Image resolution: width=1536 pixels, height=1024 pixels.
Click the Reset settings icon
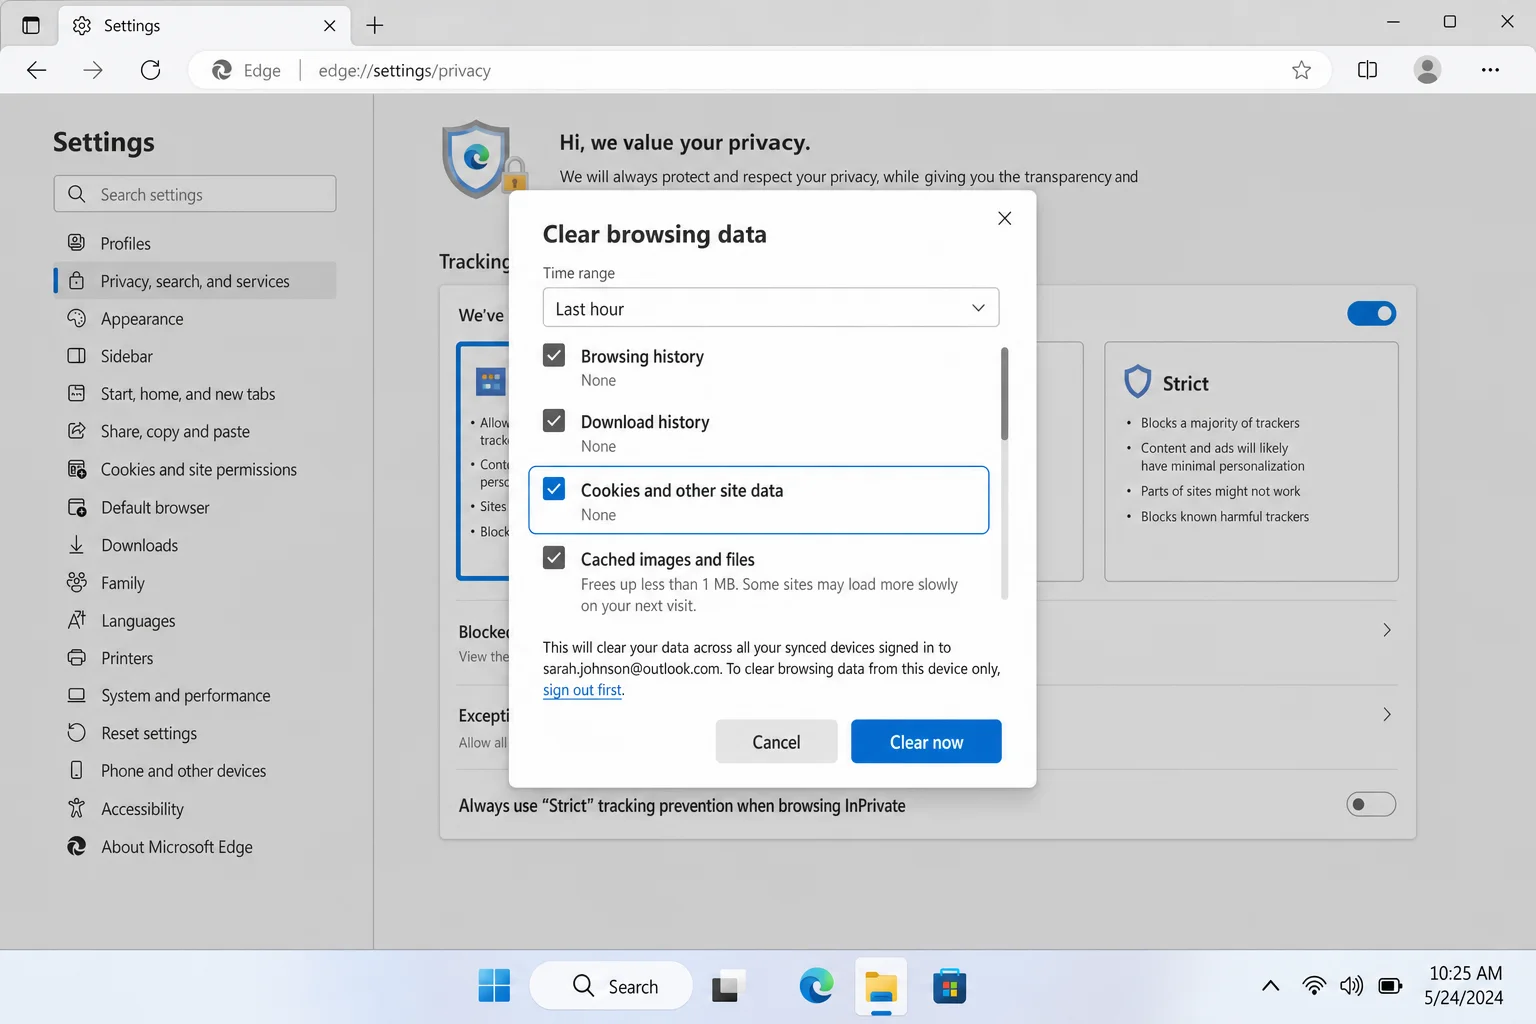(76, 733)
